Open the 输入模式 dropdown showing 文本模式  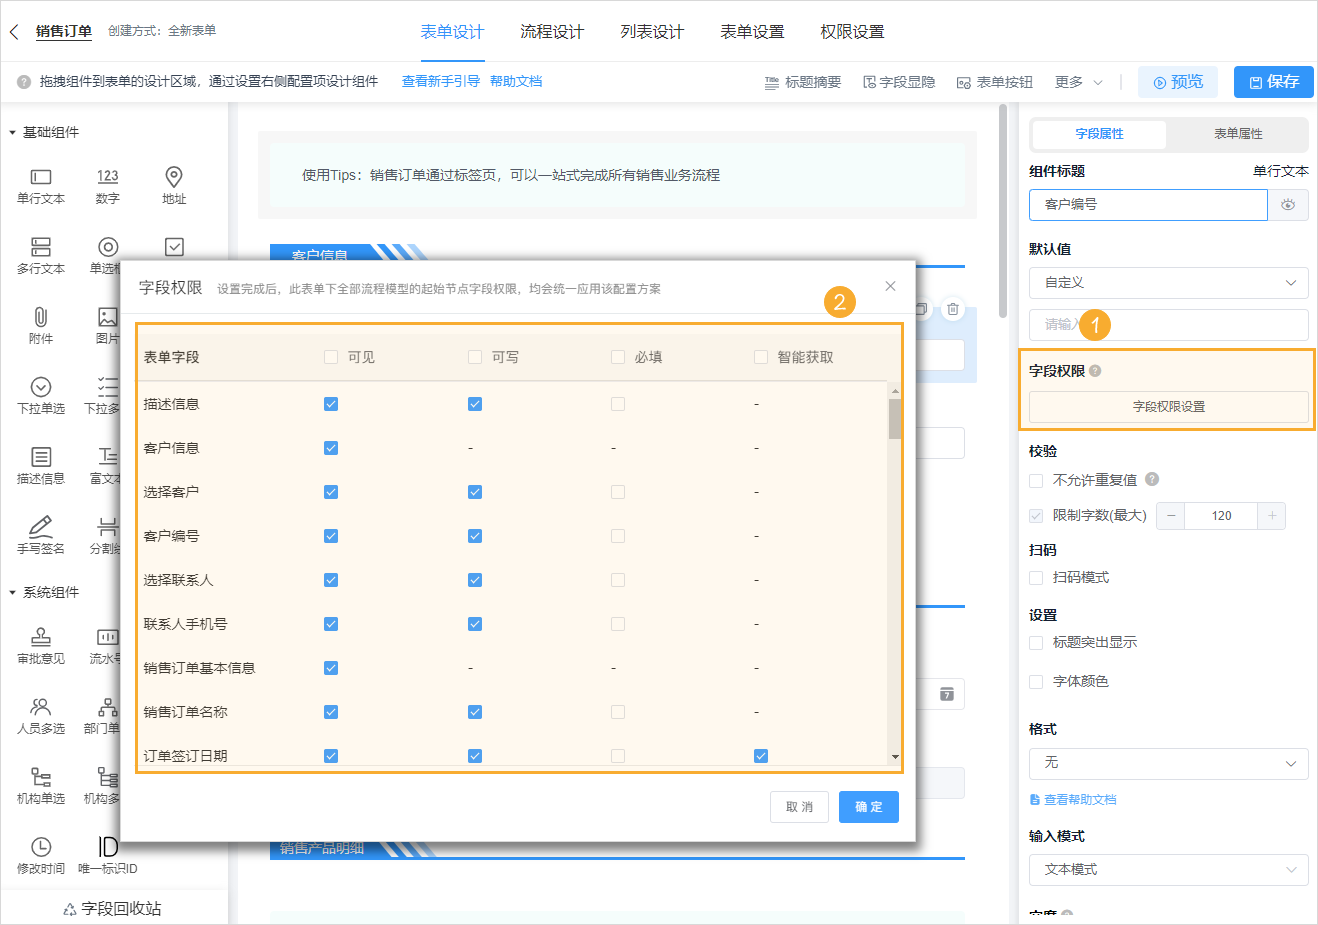[x=1168, y=869]
